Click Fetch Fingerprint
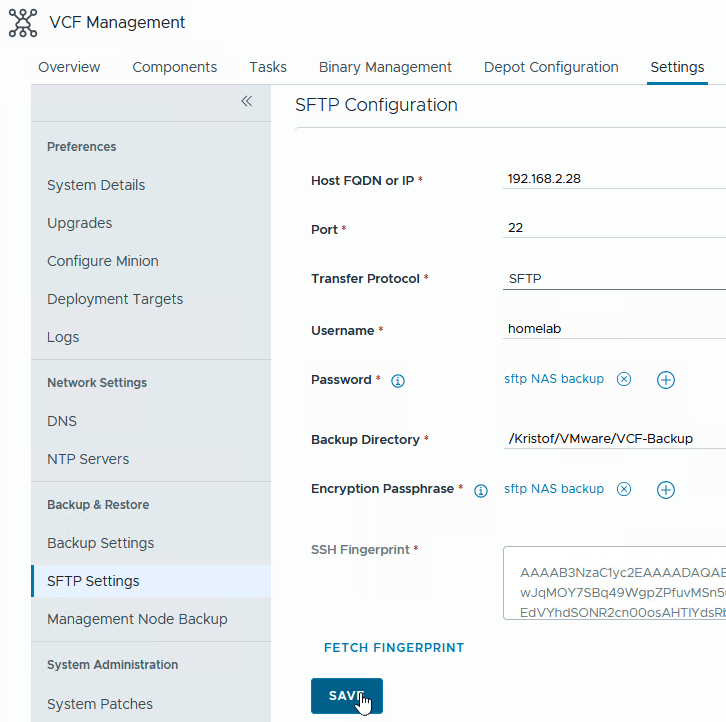The height and width of the screenshot is (722, 726). click(x=394, y=648)
